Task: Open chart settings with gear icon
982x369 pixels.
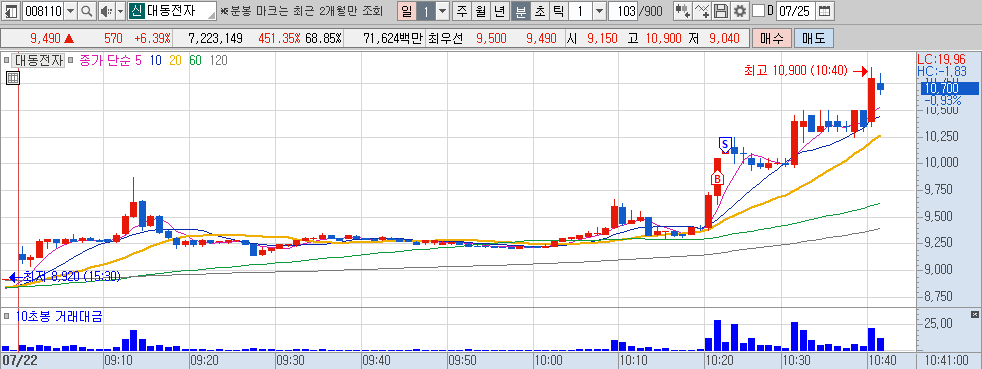Action: pyautogui.click(x=740, y=11)
